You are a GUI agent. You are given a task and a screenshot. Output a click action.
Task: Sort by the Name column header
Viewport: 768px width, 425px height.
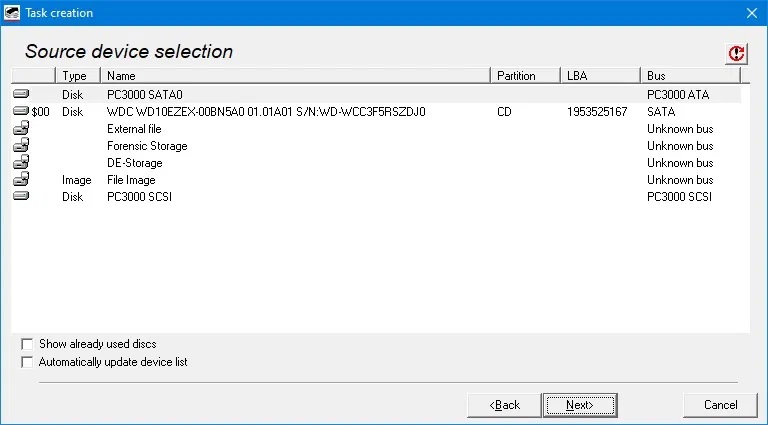[x=295, y=76]
